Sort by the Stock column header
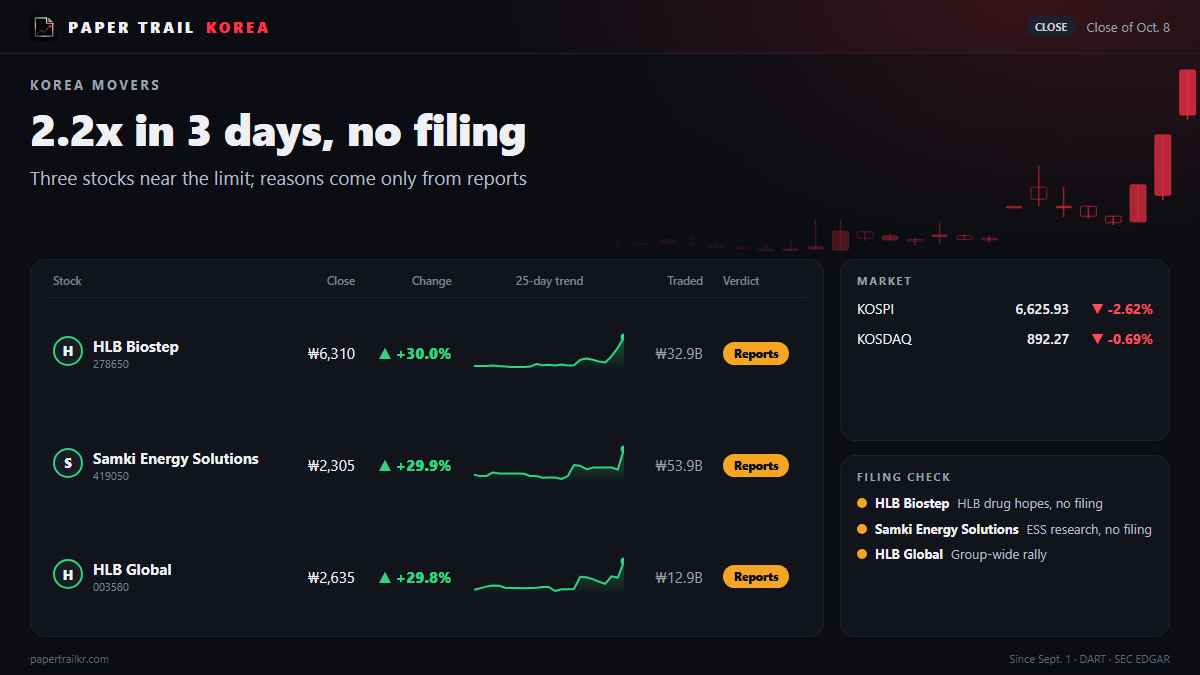The image size is (1200, 675). [67, 281]
